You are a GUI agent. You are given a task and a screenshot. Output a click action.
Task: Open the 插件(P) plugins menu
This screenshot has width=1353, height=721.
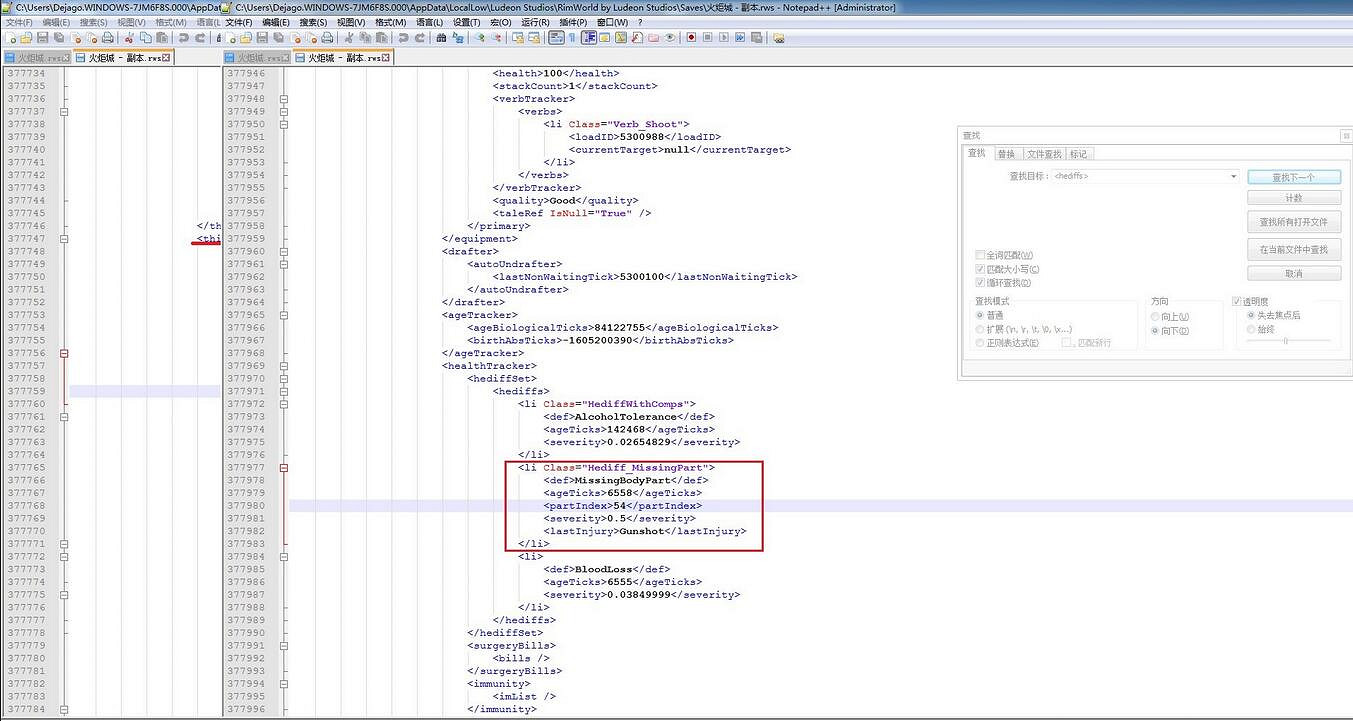pyautogui.click(x=573, y=22)
